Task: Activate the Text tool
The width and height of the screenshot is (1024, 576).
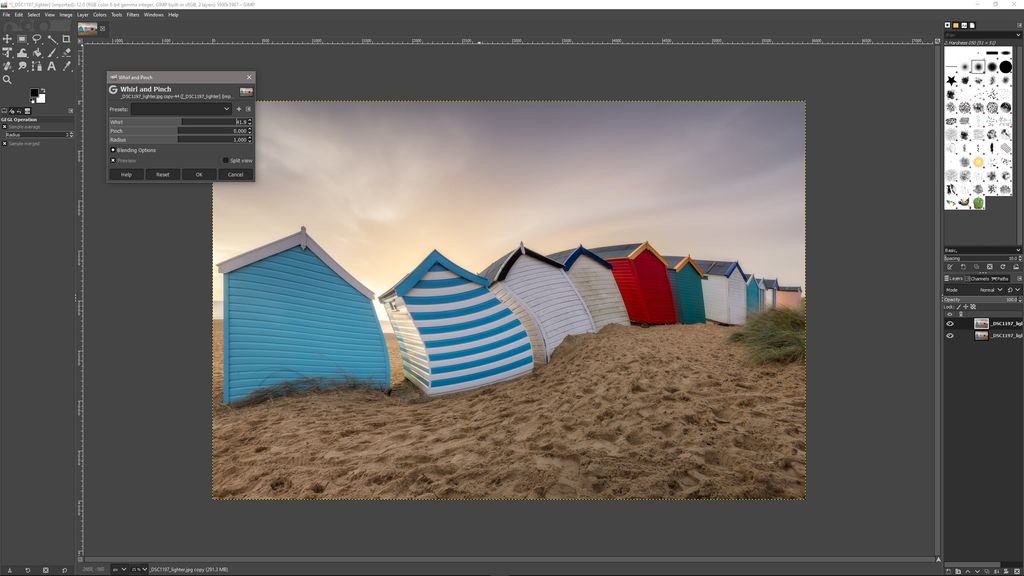Action: click(51, 66)
